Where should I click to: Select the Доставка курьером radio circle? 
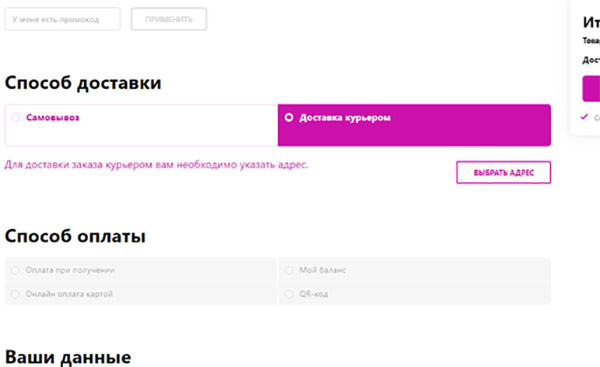(x=289, y=117)
